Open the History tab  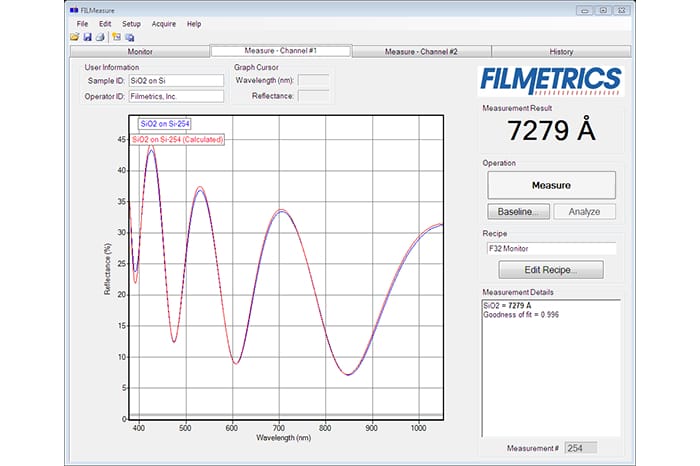click(561, 51)
